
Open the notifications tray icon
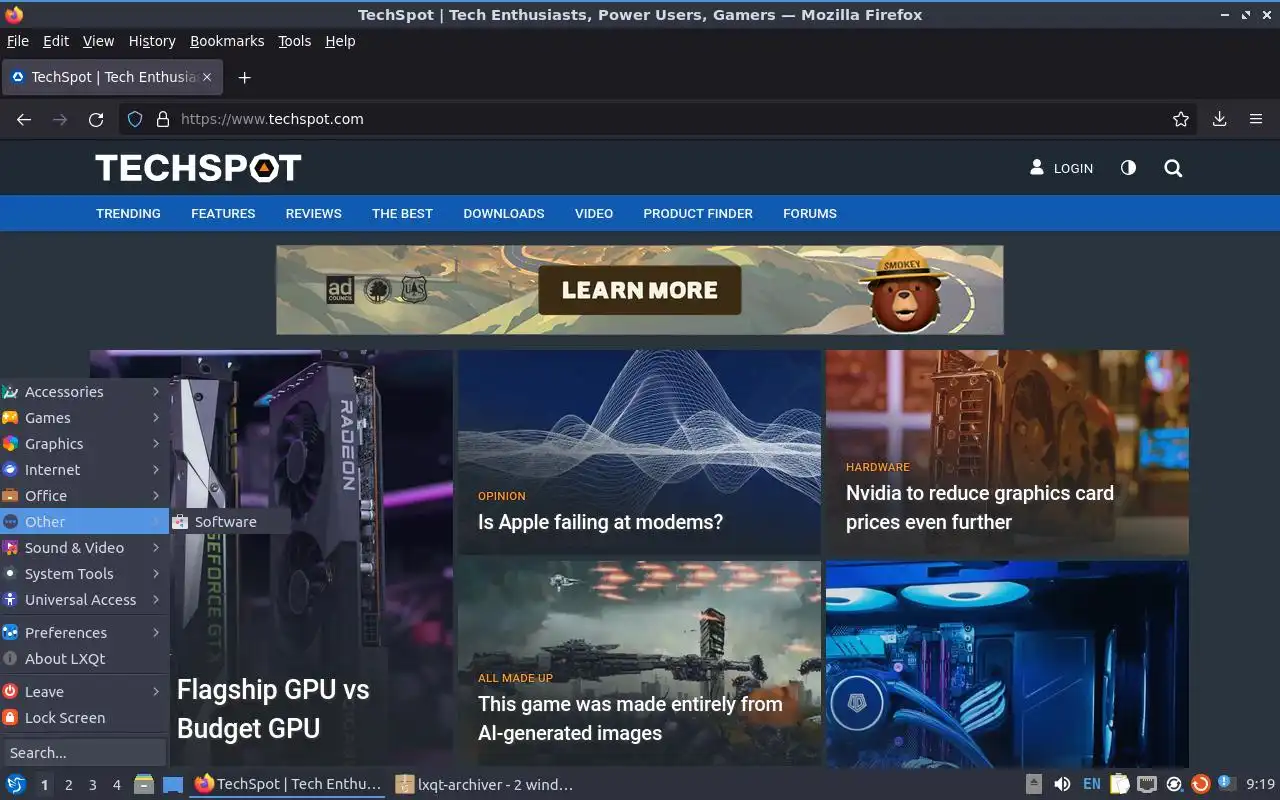1226,783
